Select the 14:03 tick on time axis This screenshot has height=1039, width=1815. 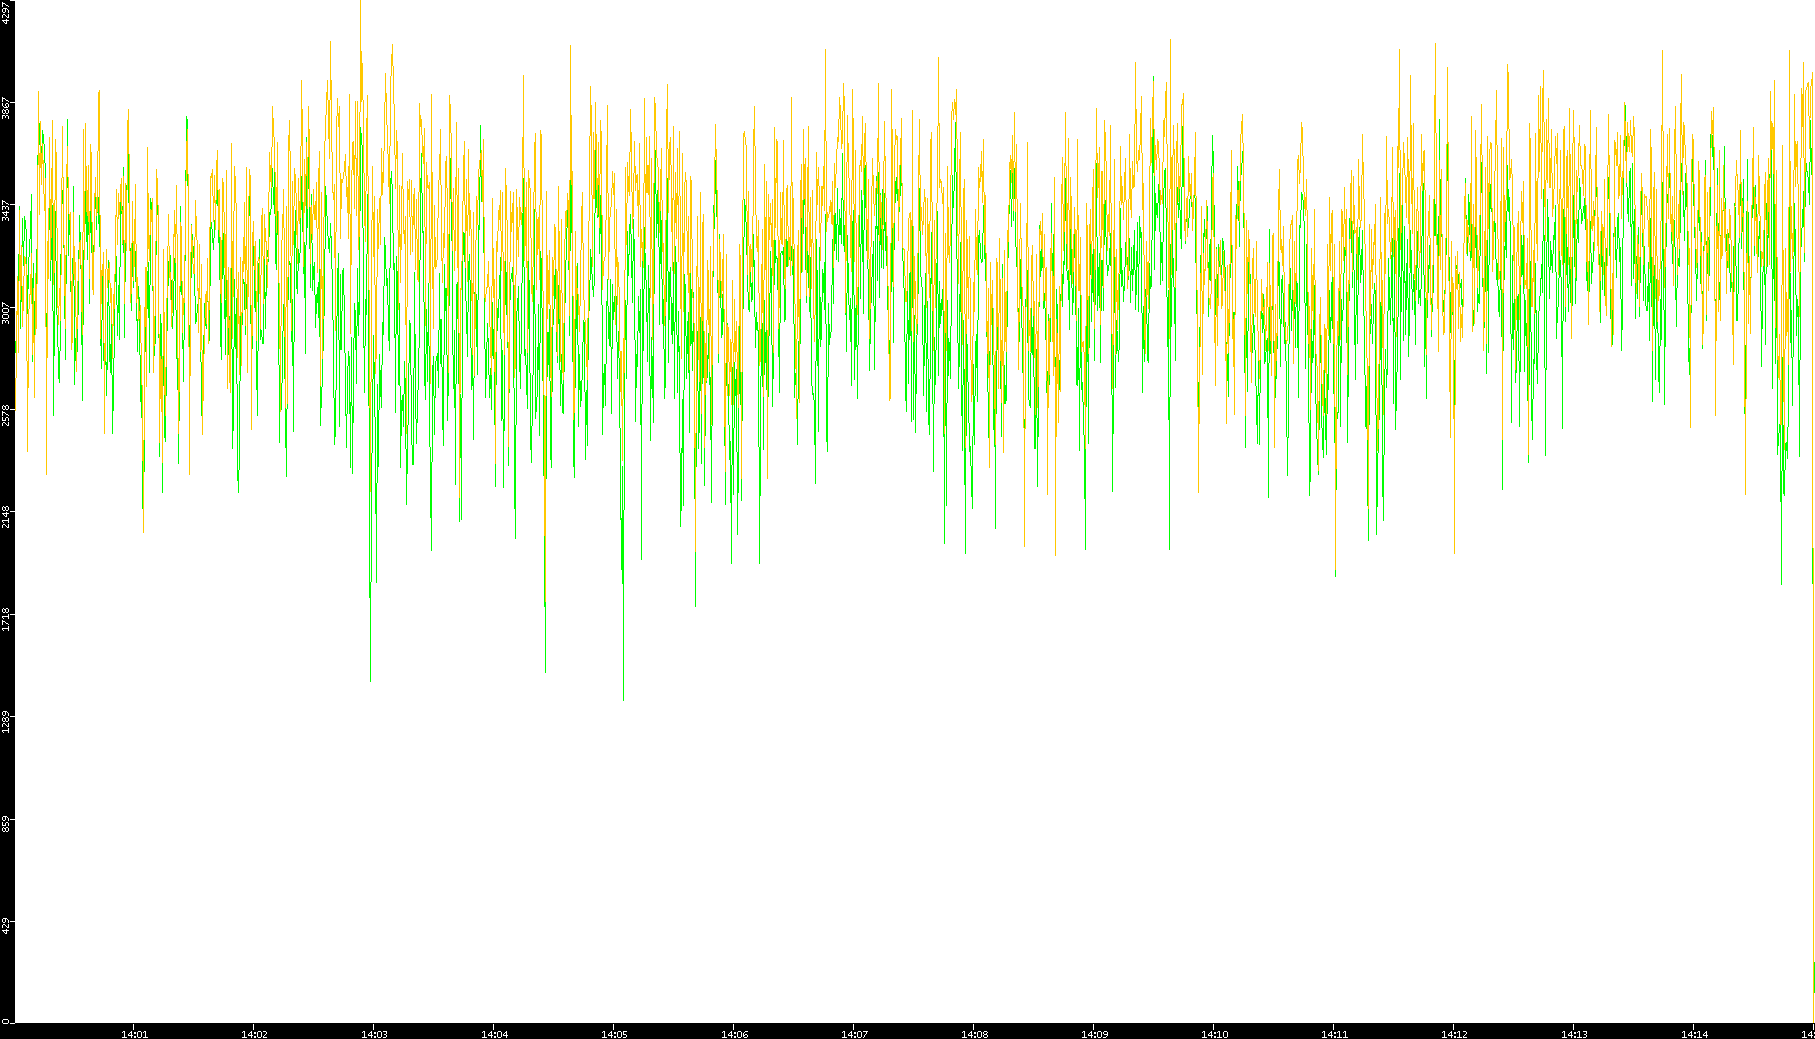point(374,1034)
